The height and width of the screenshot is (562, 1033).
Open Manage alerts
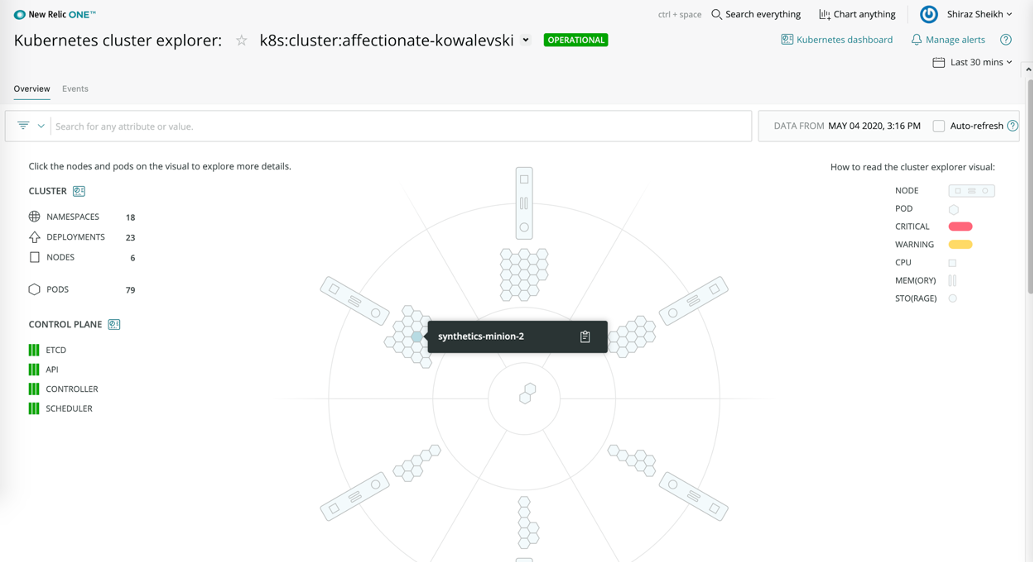948,40
